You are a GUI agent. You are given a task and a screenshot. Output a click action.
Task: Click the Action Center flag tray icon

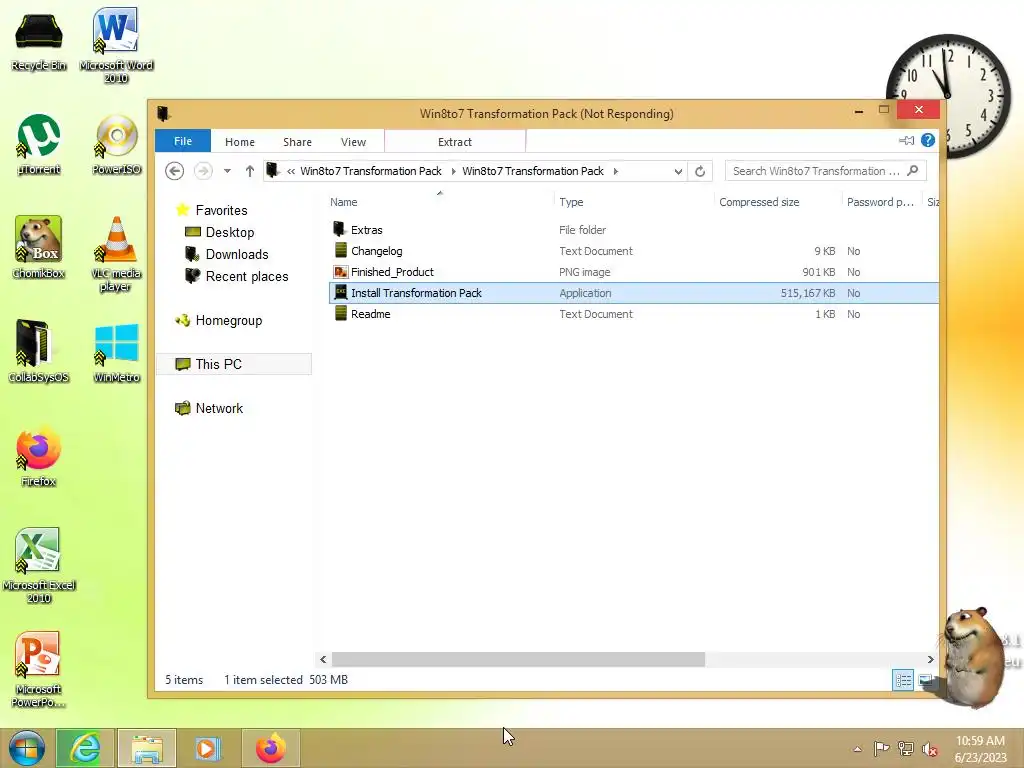click(x=882, y=749)
